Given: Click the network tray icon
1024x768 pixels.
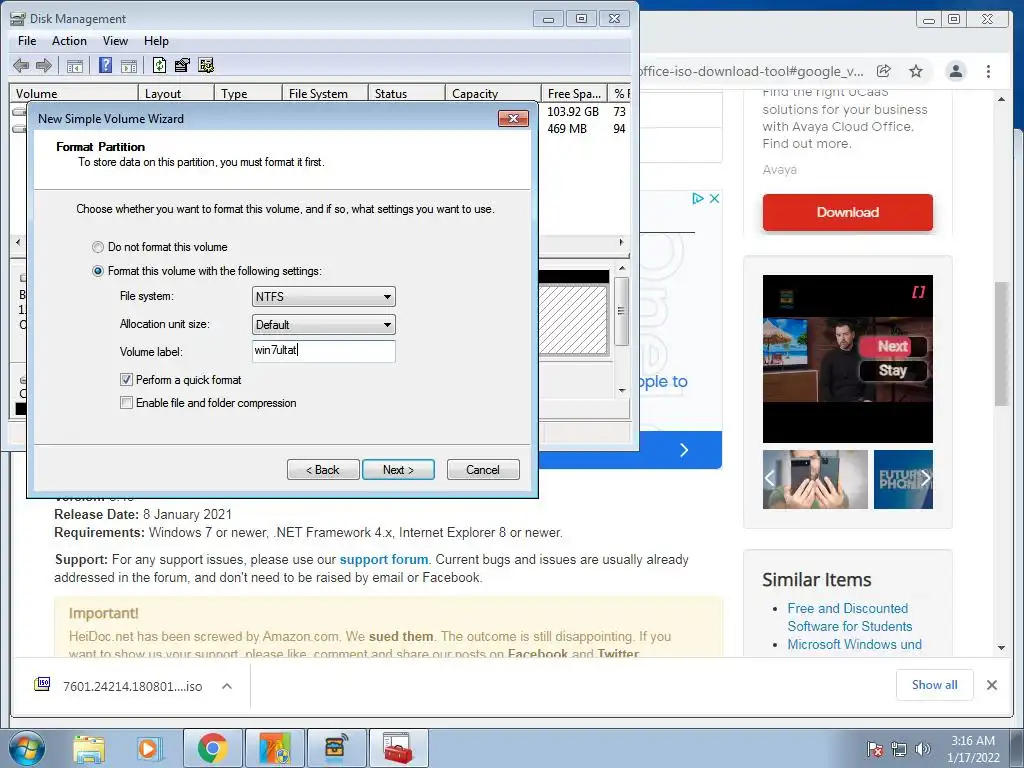Looking at the screenshot, I should tap(899, 749).
